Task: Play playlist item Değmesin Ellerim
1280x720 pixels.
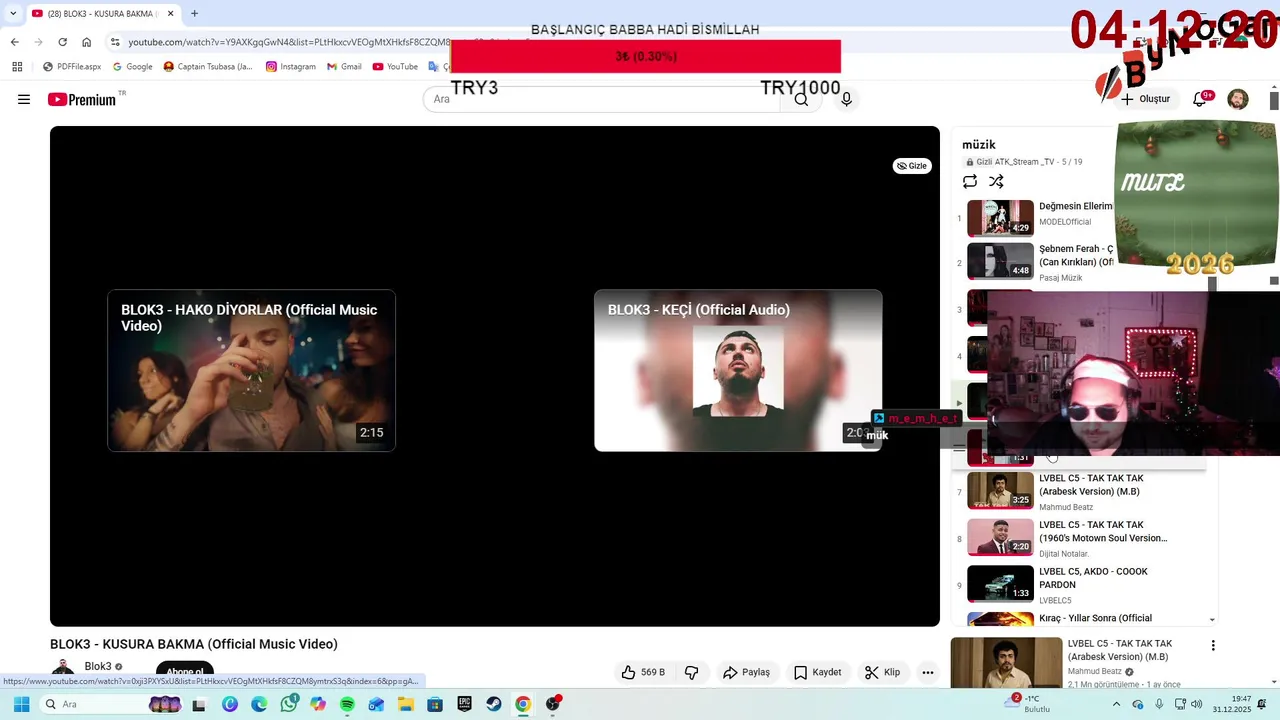Action: tap(1040, 217)
